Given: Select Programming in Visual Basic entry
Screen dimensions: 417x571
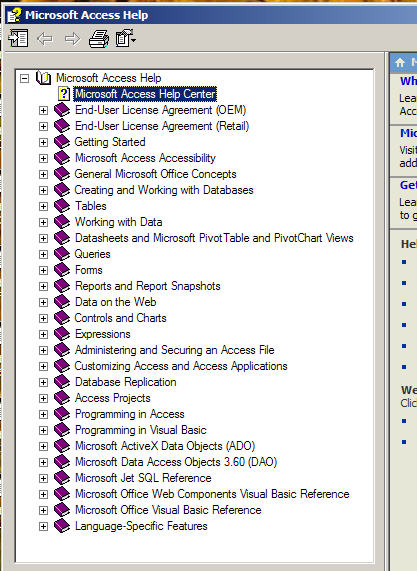Looking at the screenshot, I should coord(141,430).
